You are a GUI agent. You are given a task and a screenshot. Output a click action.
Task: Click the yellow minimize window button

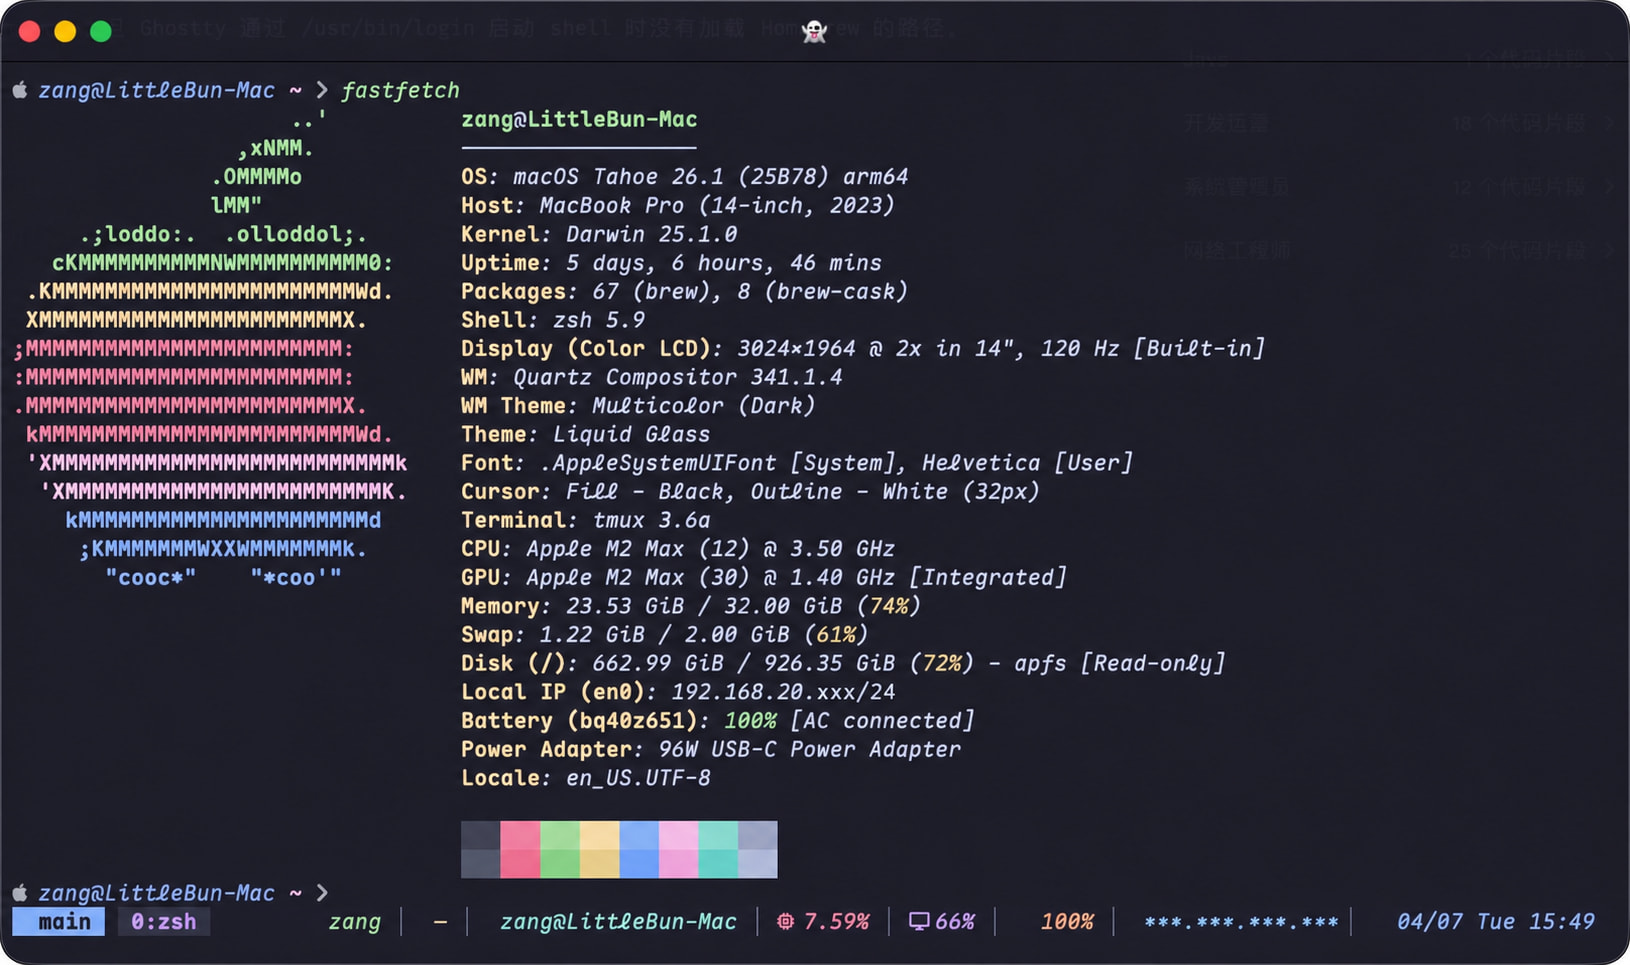(x=65, y=31)
